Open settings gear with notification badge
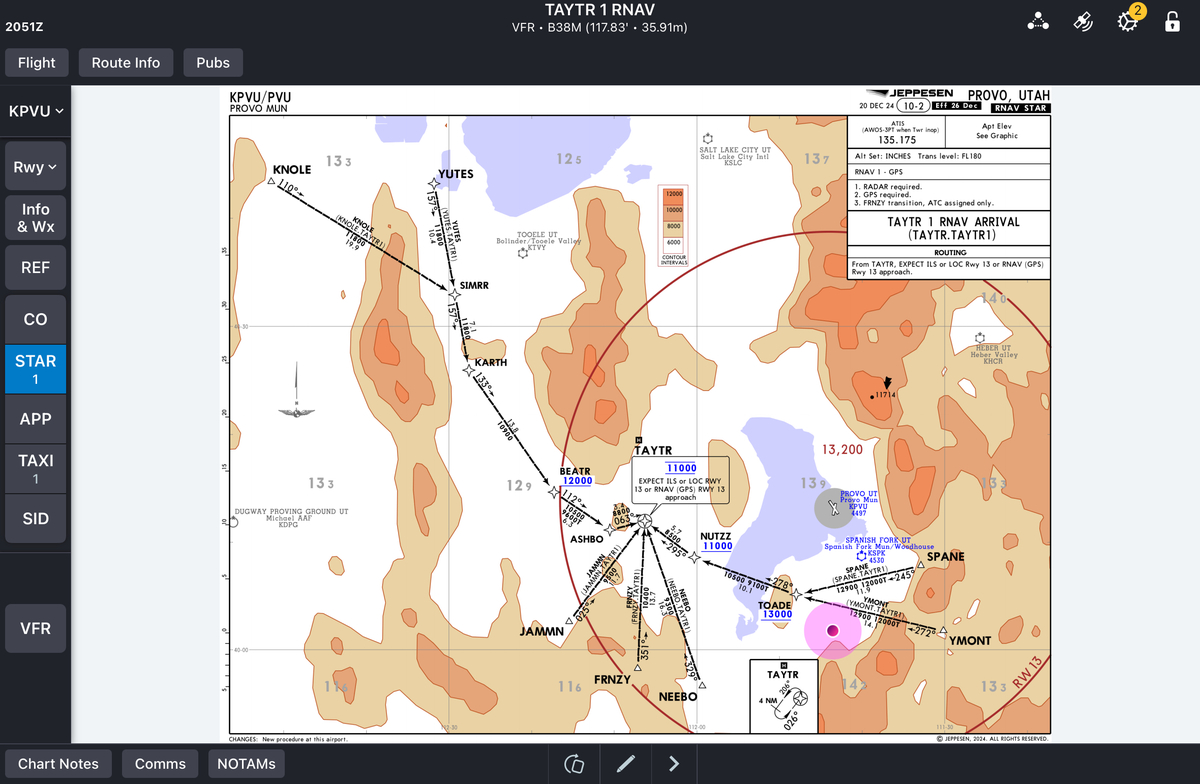This screenshot has height=784, width=1200. pyautogui.click(x=1129, y=21)
